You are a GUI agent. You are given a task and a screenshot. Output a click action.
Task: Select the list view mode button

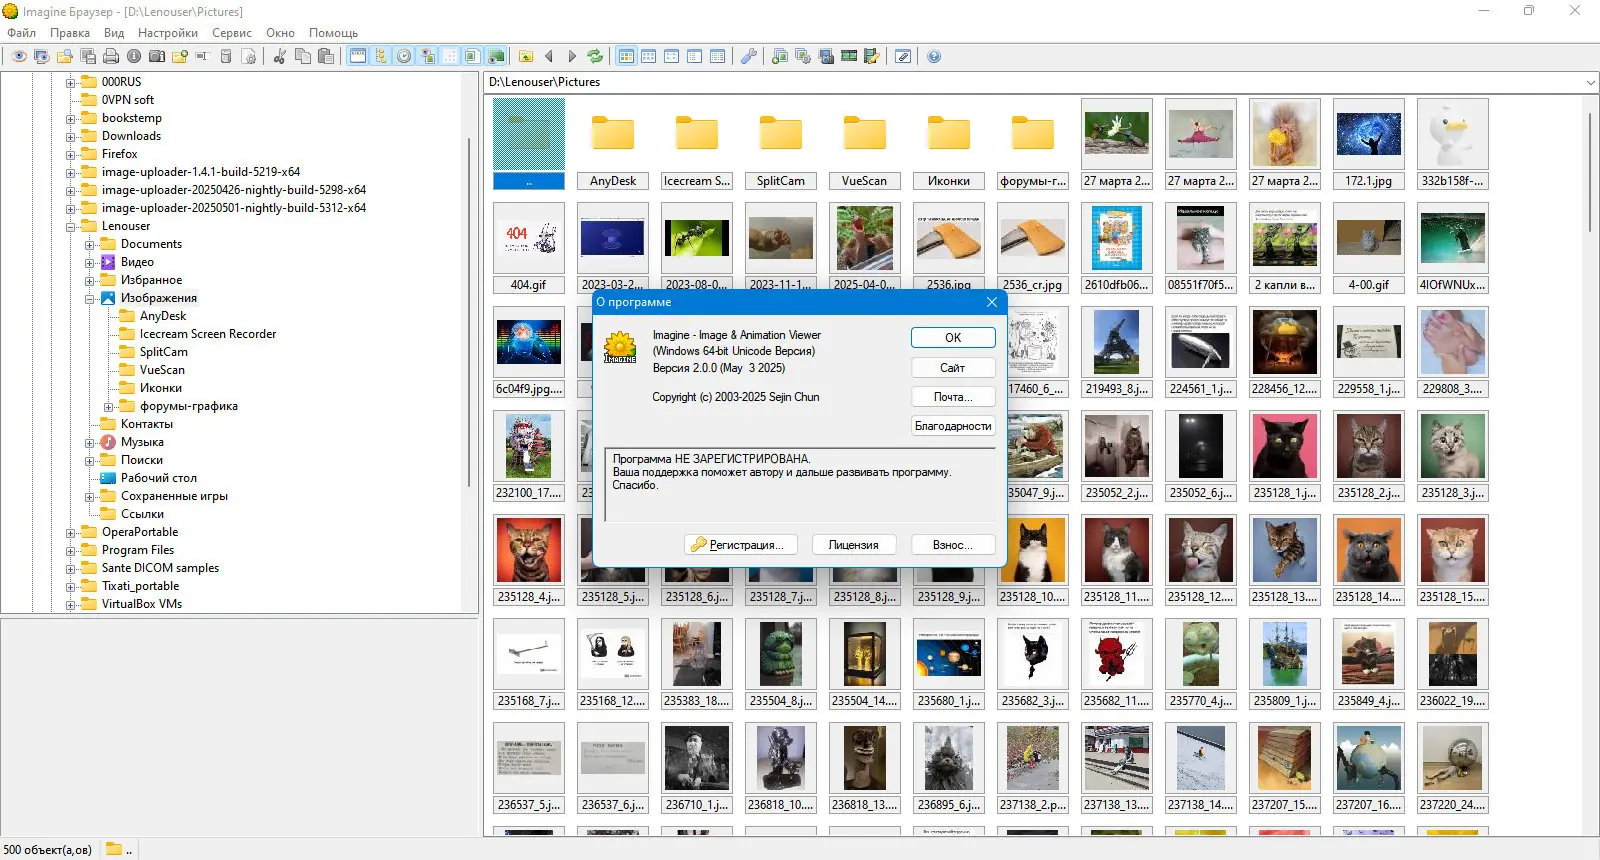[695, 57]
